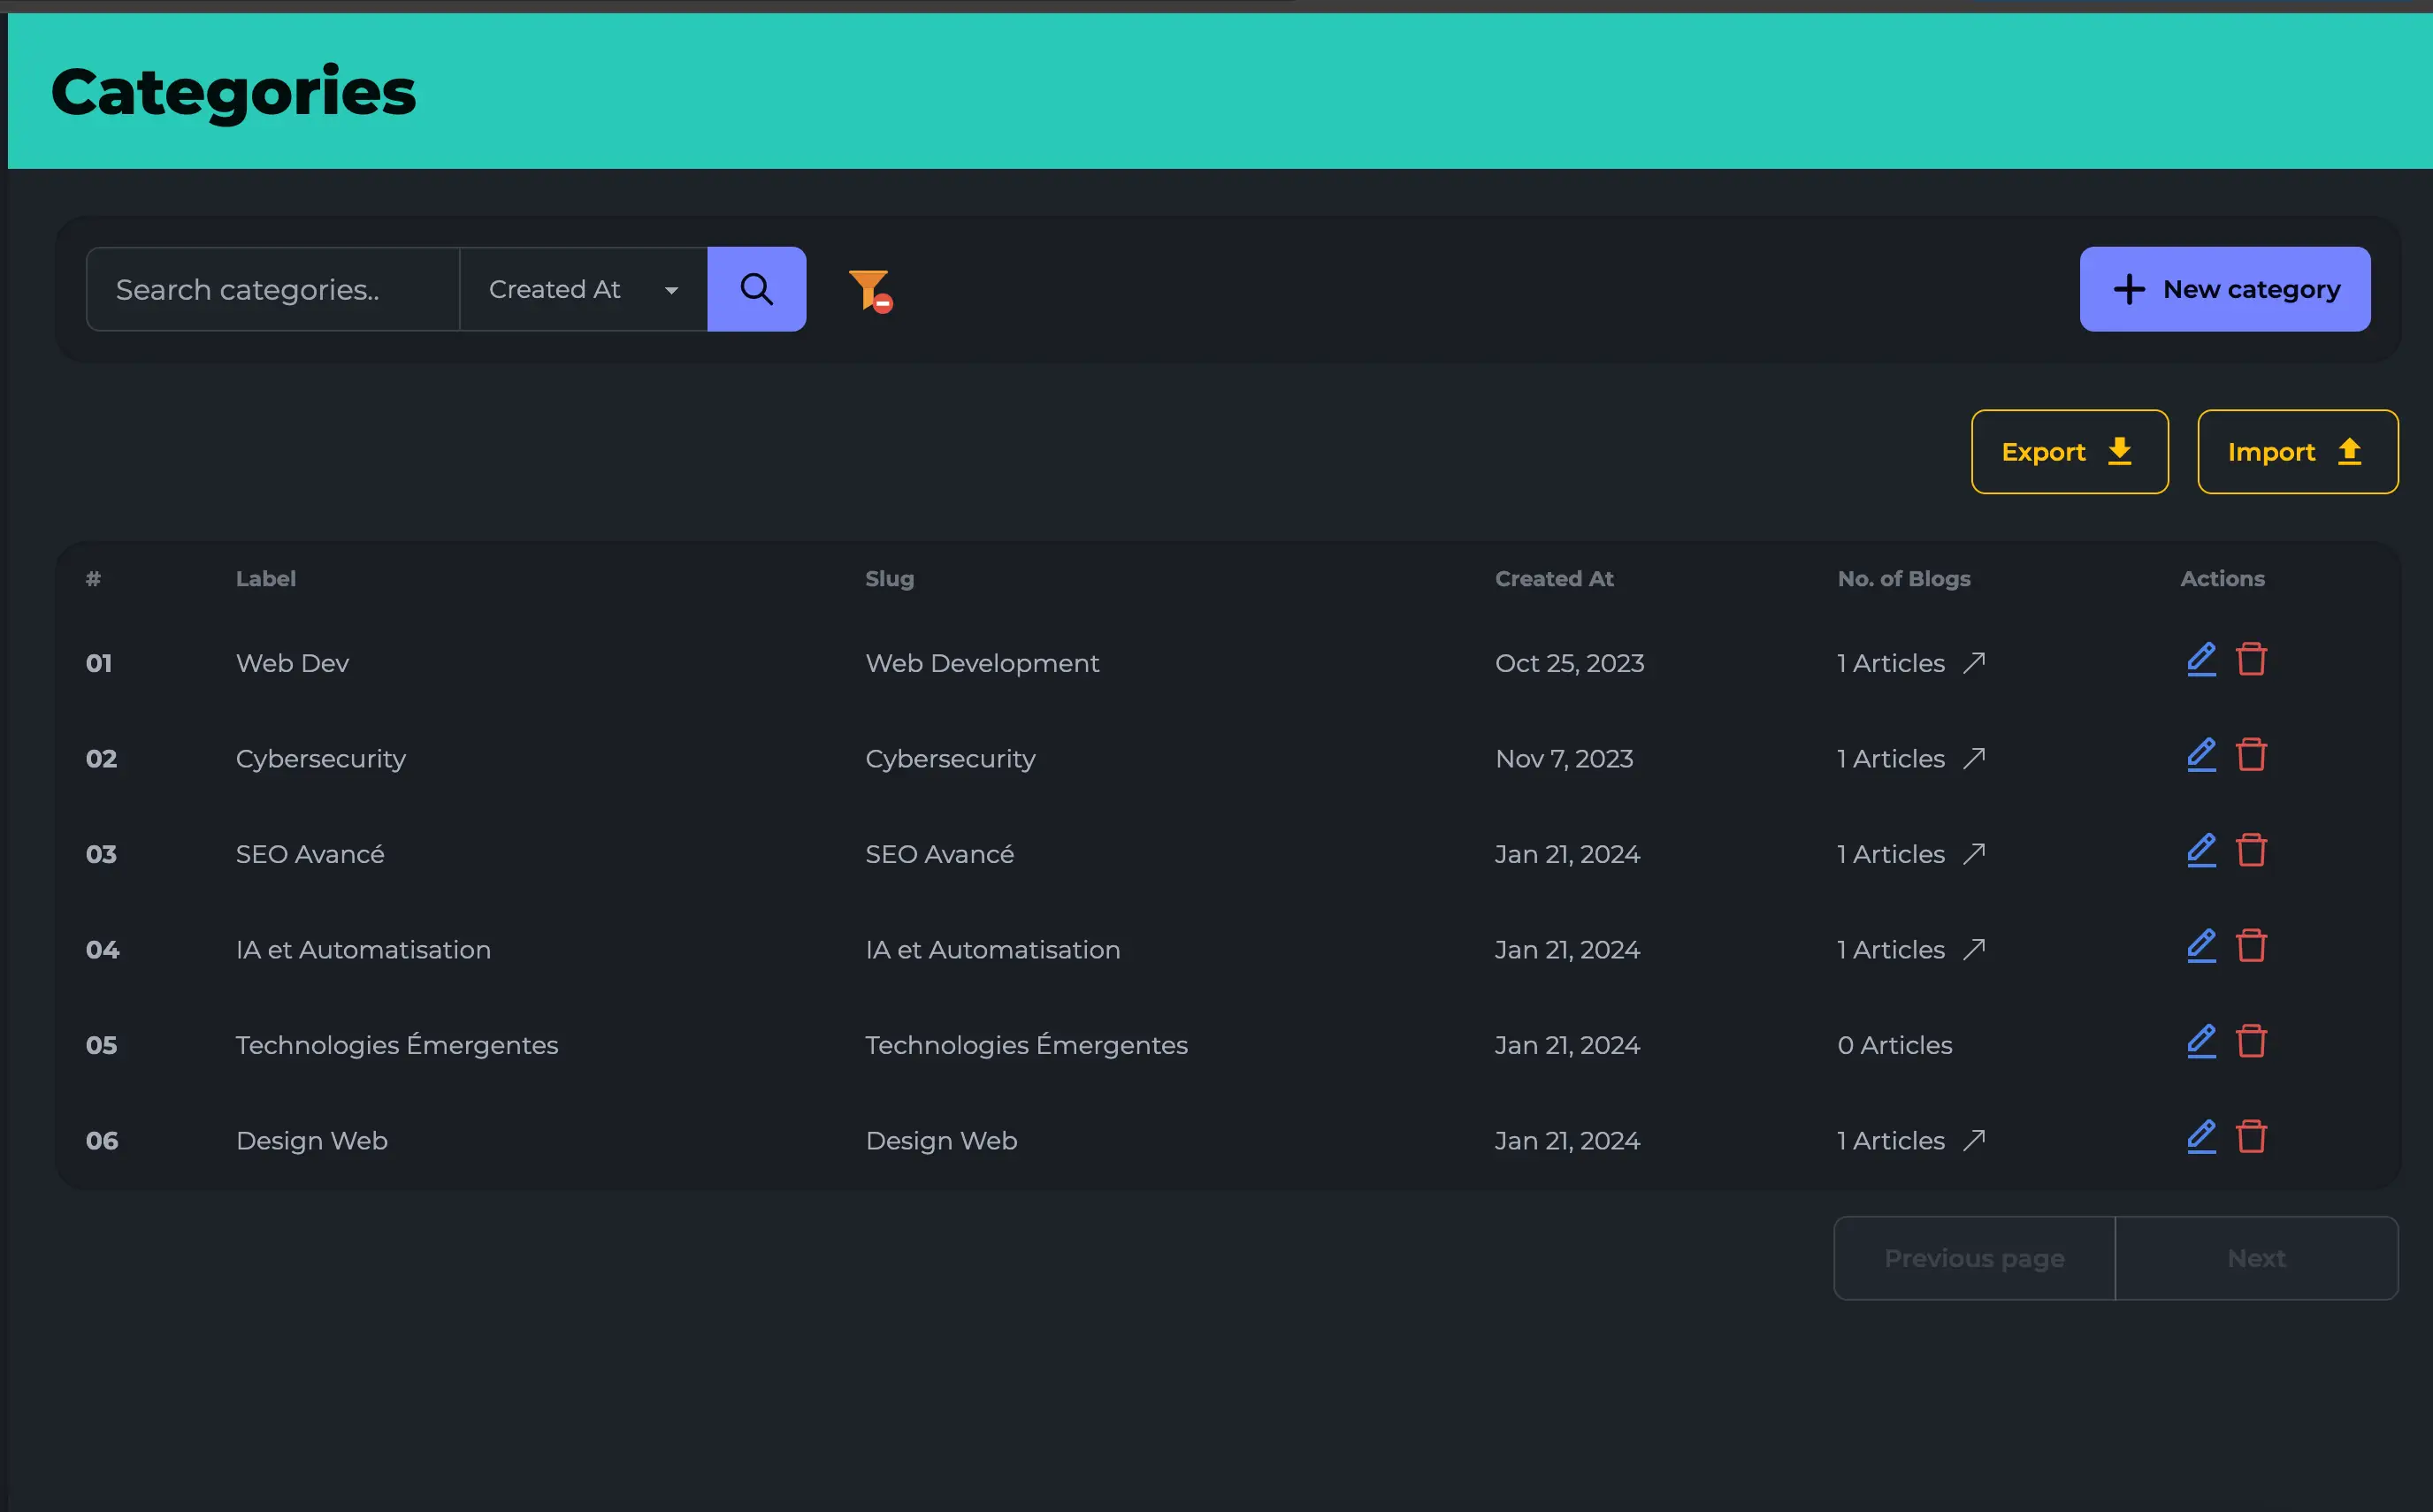The height and width of the screenshot is (1512, 2433).
Task: Click the search magnifier button
Action: 756,289
